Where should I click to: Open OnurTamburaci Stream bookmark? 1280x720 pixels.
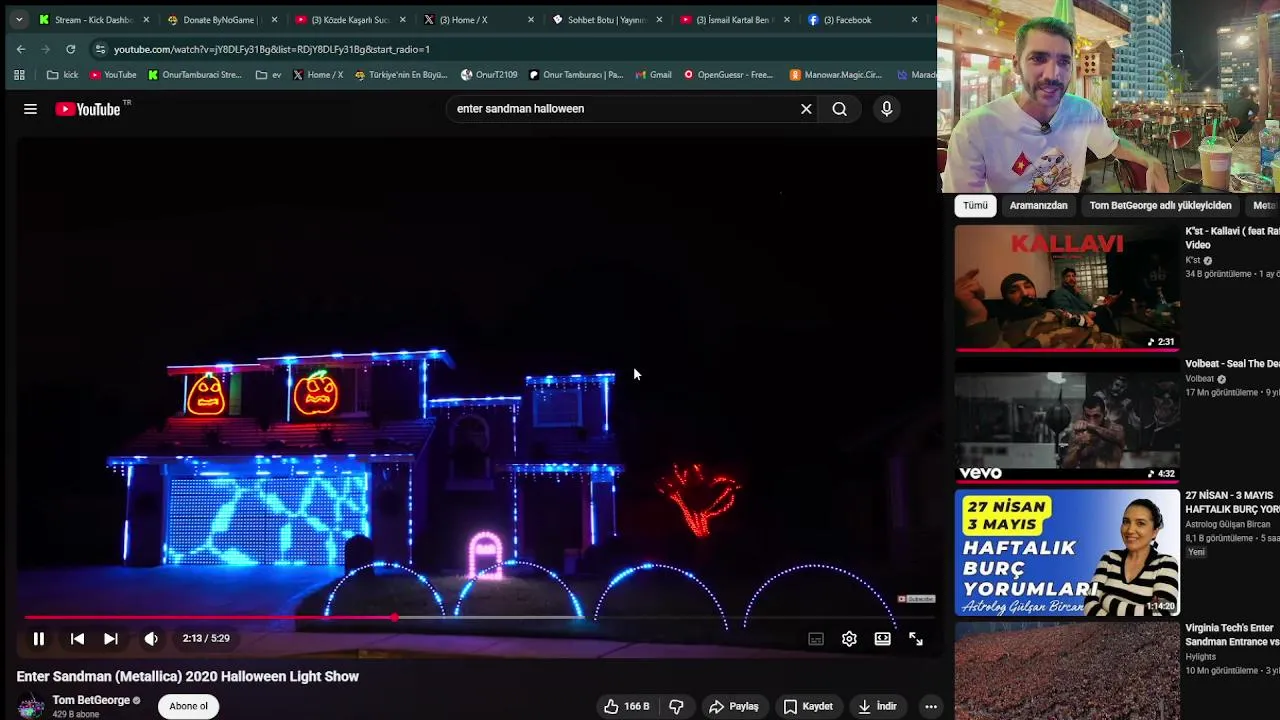(x=195, y=75)
